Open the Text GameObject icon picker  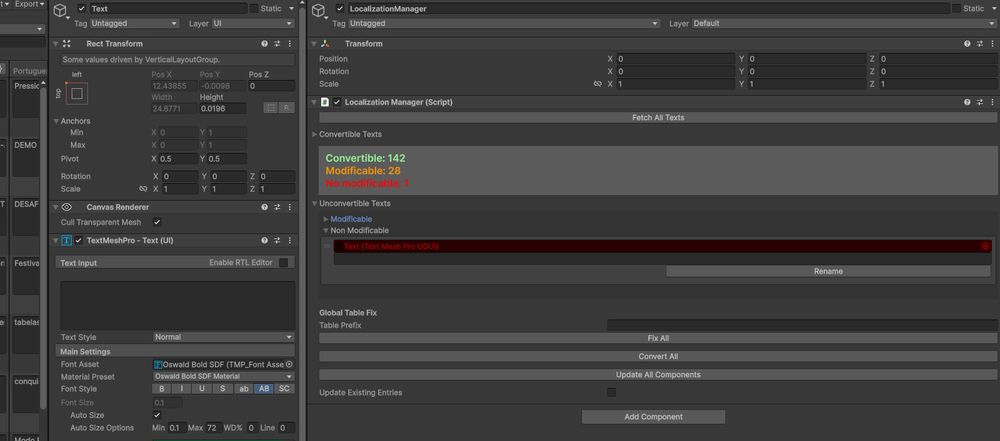click(x=61, y=11)
